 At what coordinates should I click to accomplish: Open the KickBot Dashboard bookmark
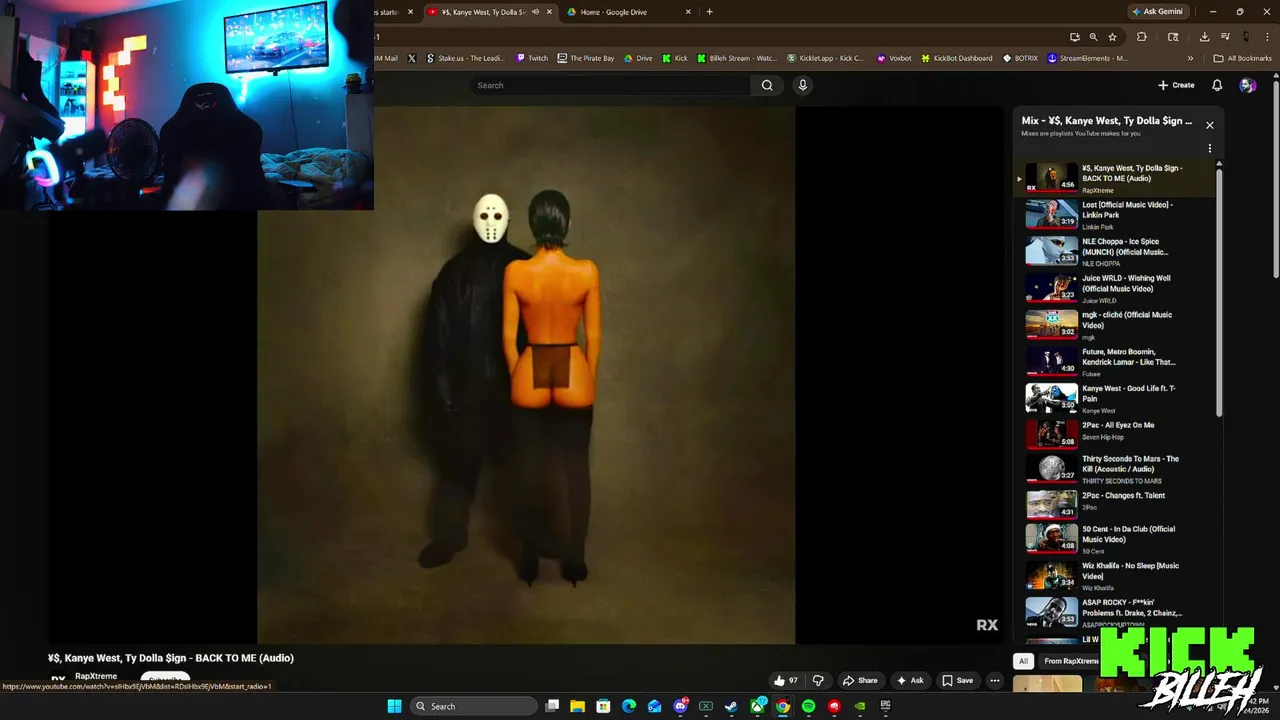(x=956, y=58)
